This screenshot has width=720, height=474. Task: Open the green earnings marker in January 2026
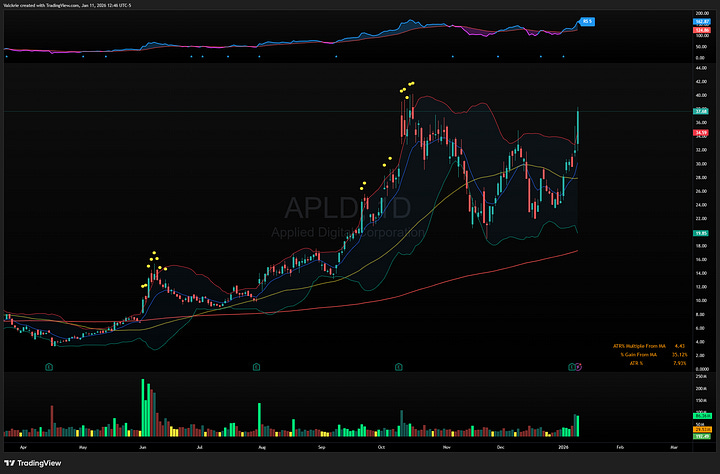[572, 367]
